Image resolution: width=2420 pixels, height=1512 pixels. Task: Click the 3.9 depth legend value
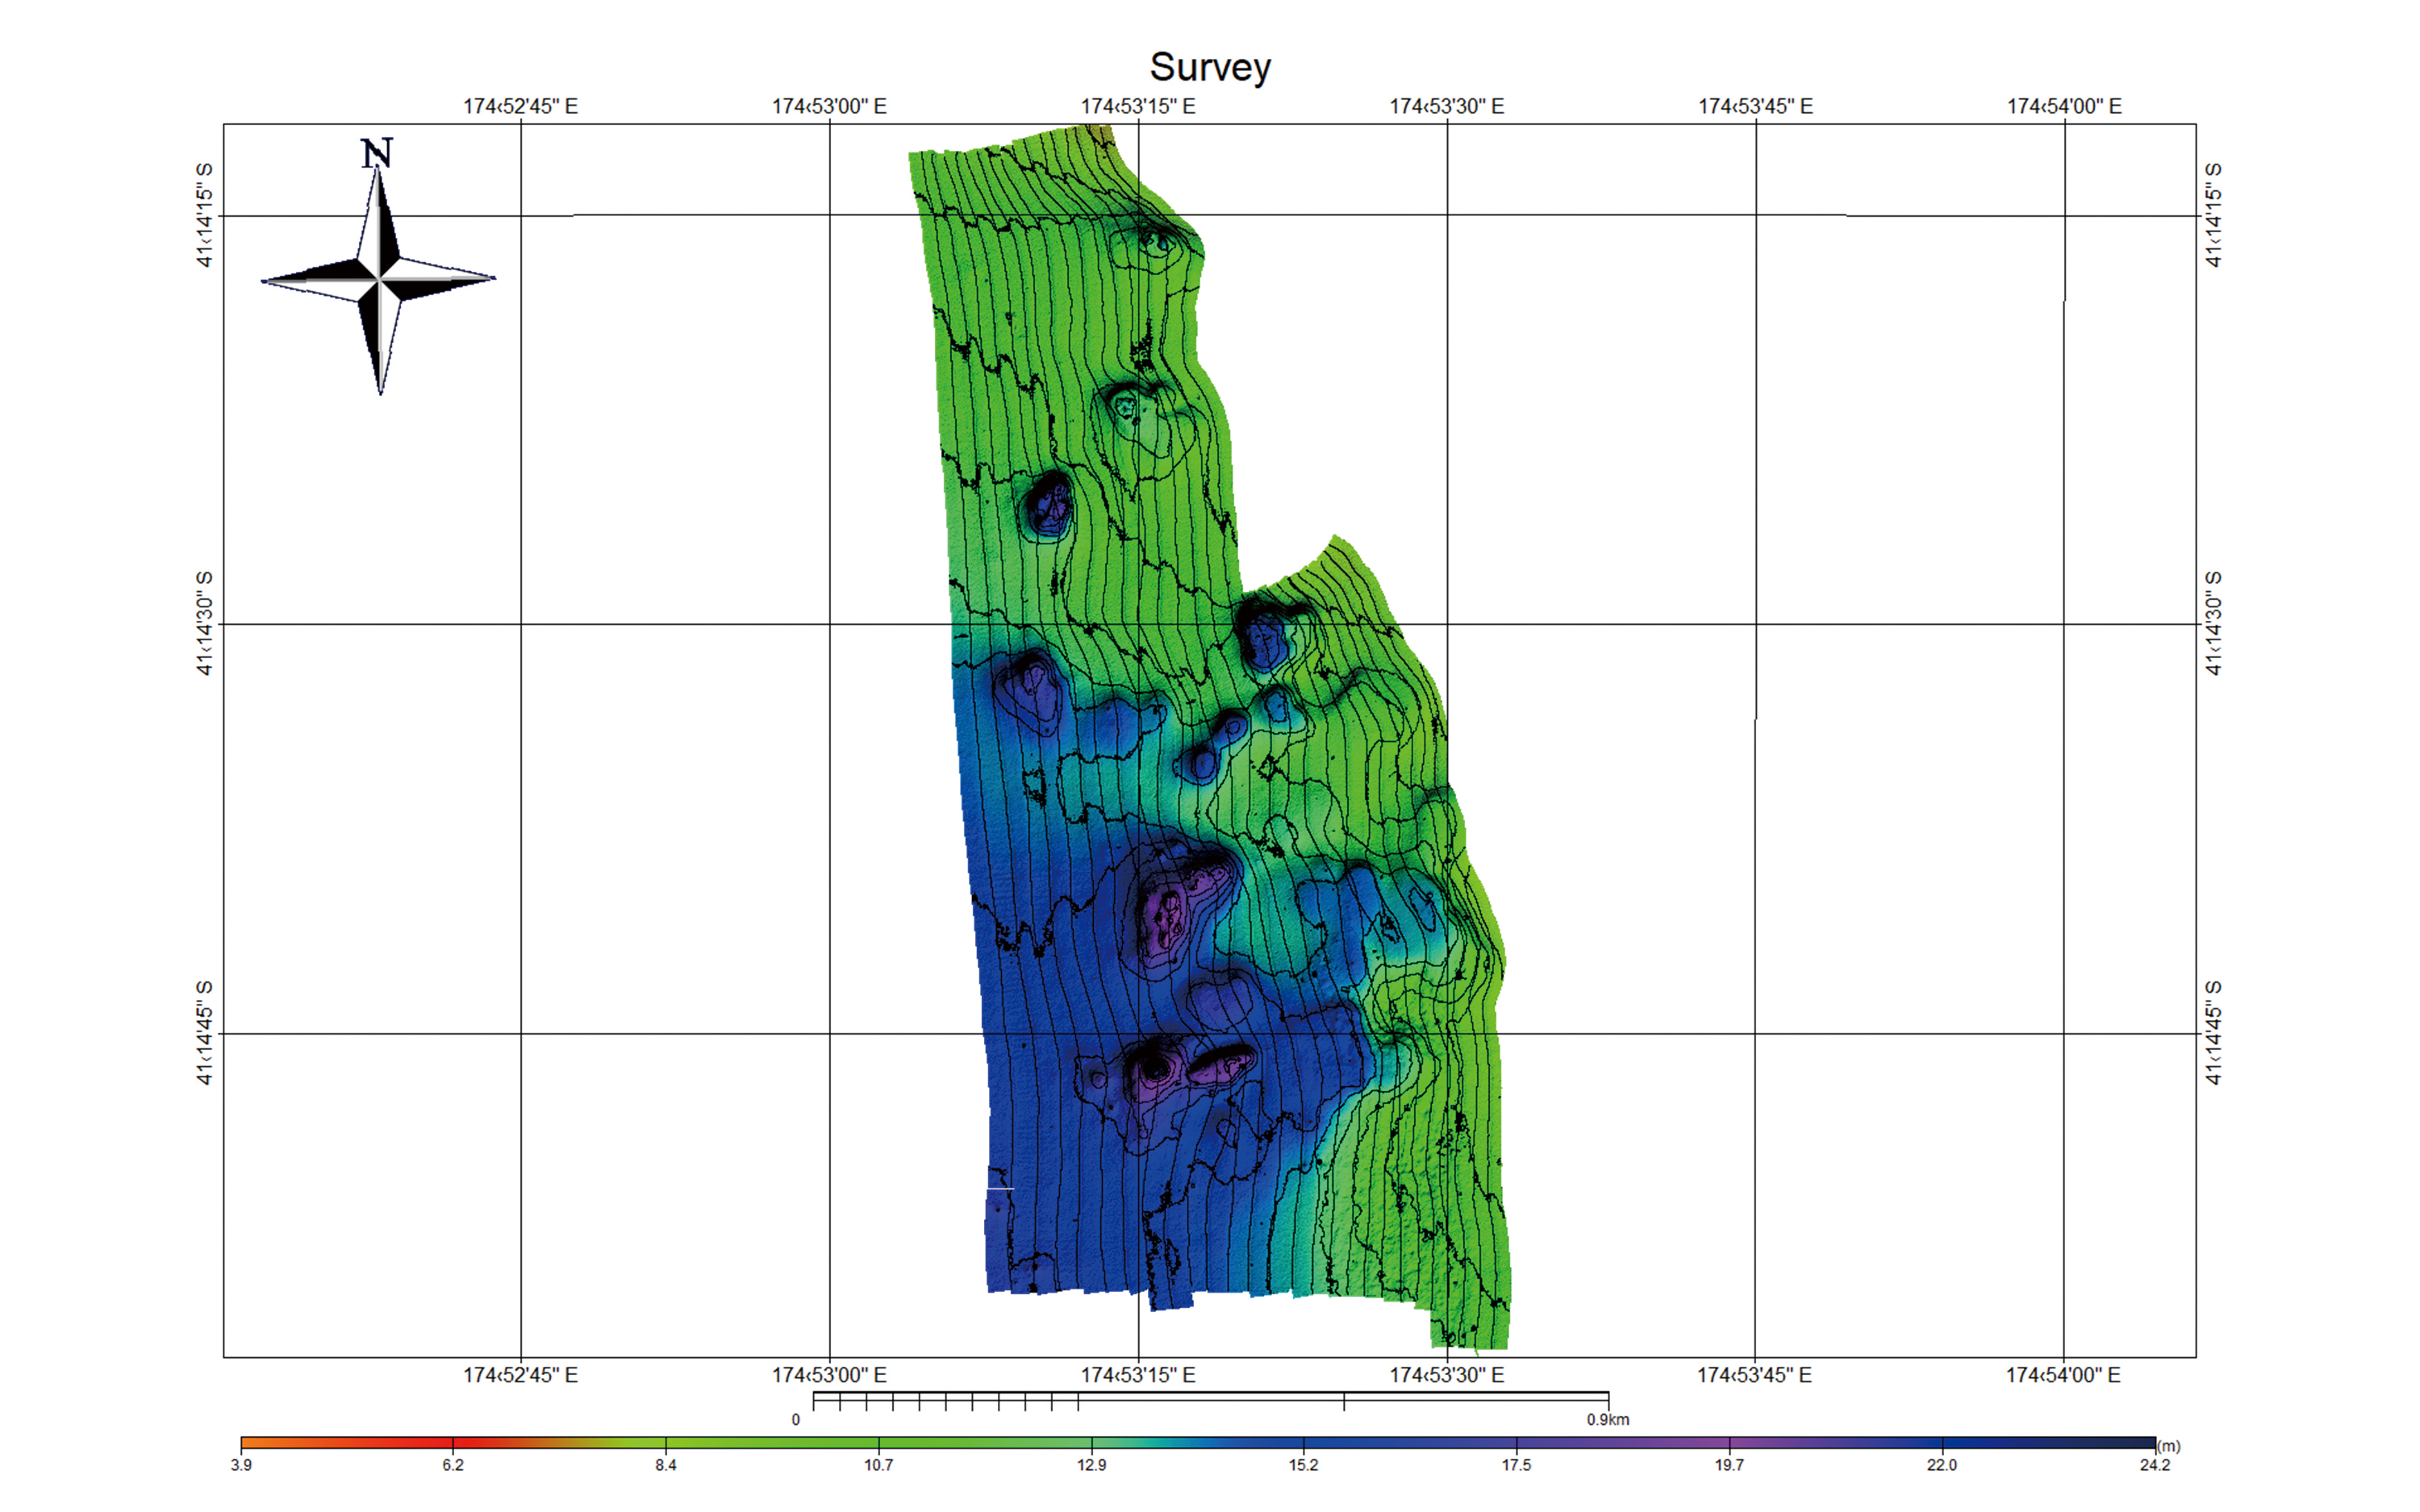(241, 1465)
